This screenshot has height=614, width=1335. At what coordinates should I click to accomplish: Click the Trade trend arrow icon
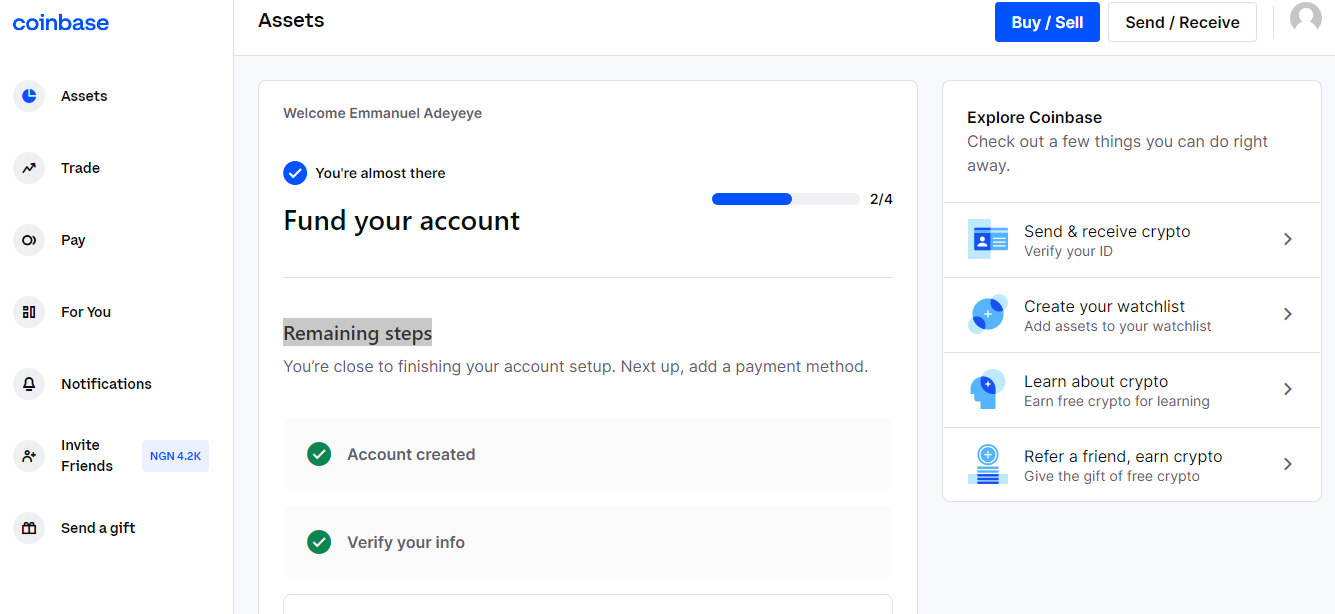29,168
